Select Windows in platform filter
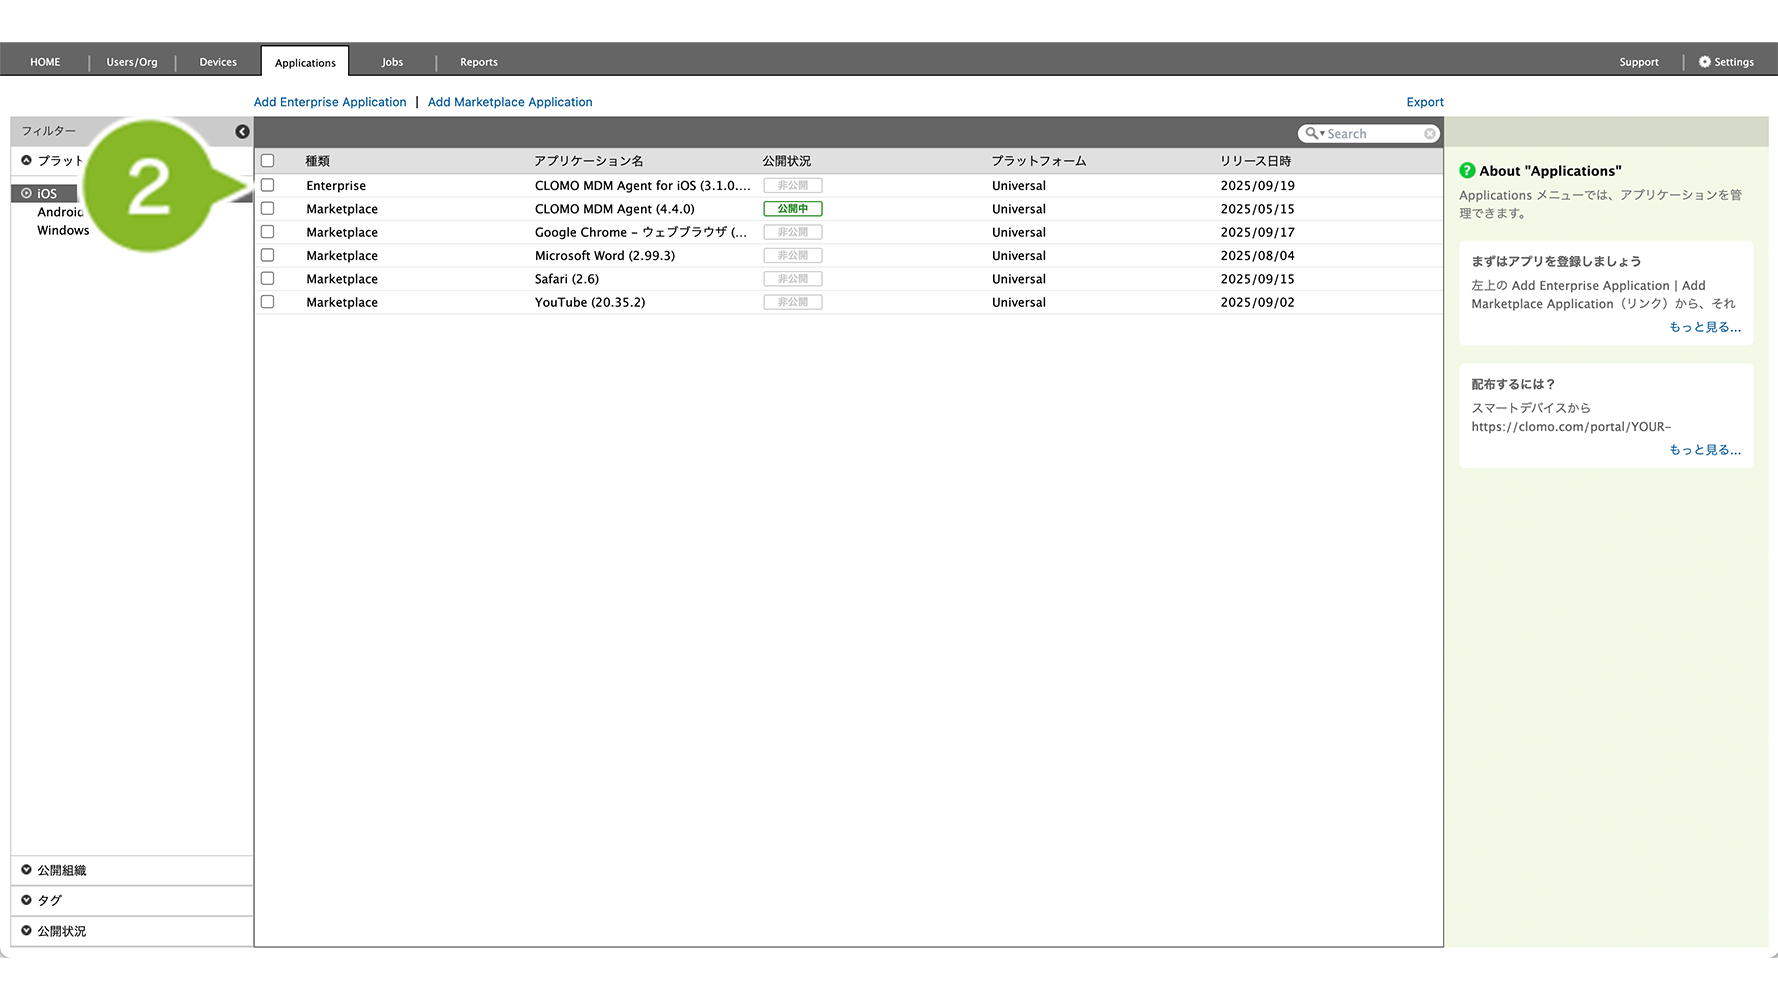 coord(63,230)
